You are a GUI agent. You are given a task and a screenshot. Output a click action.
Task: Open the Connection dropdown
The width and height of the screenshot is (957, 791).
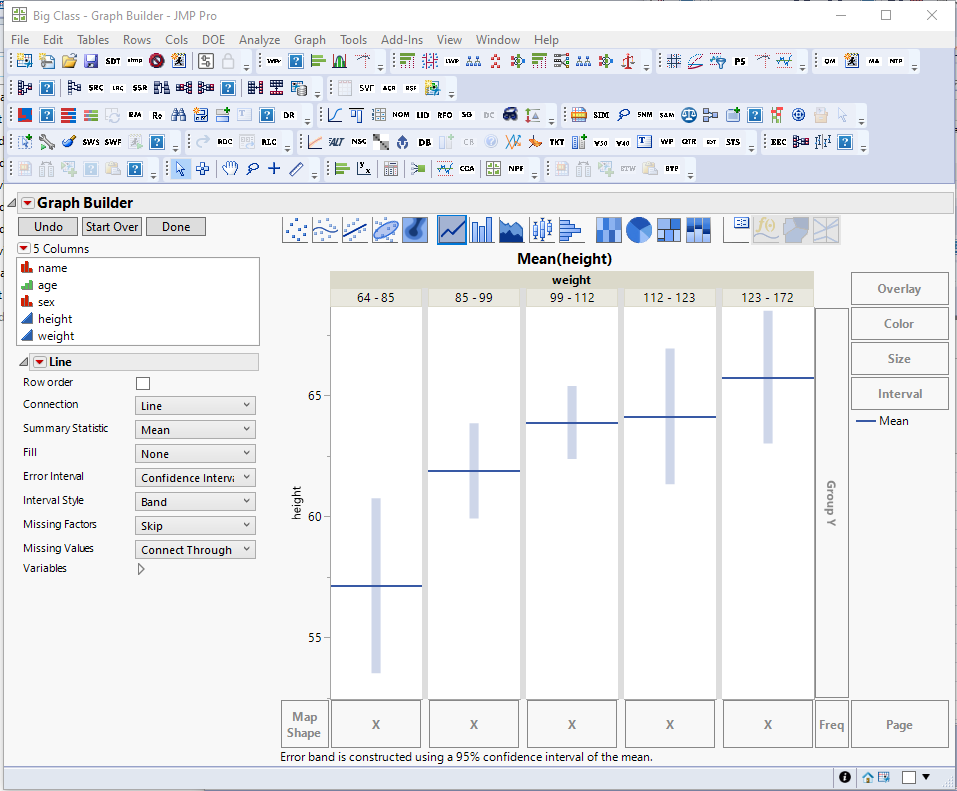tap(194, 404)
